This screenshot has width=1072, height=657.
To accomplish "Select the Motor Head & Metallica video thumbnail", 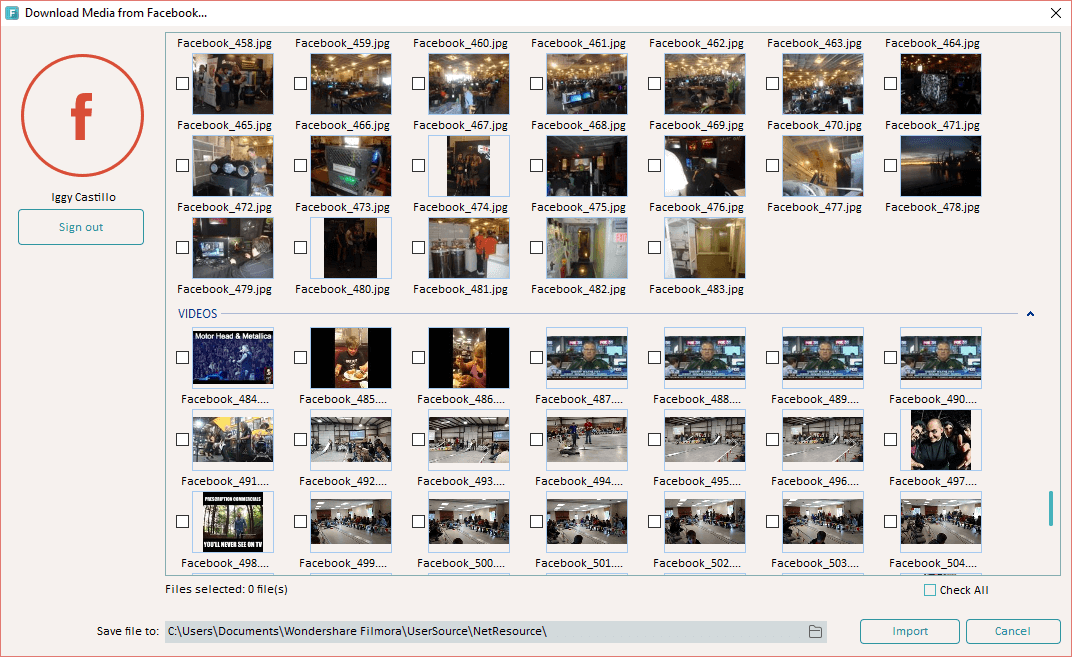I will point(233,357).
